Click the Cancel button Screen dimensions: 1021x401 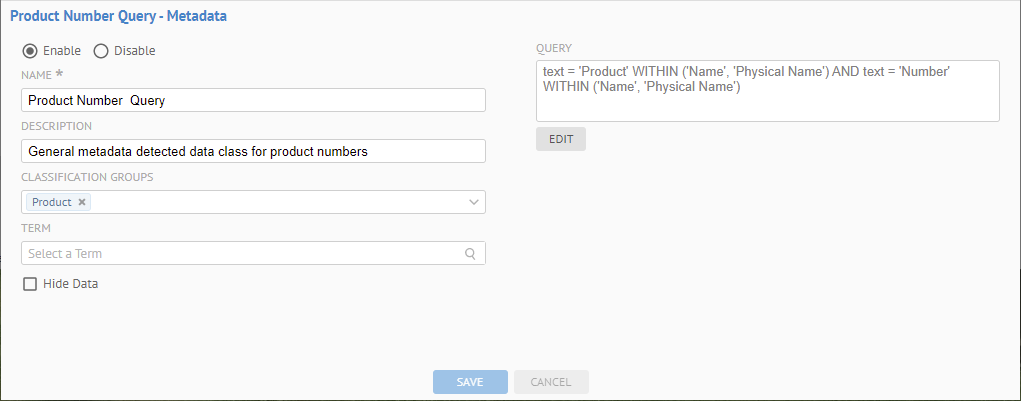(551, 382)
